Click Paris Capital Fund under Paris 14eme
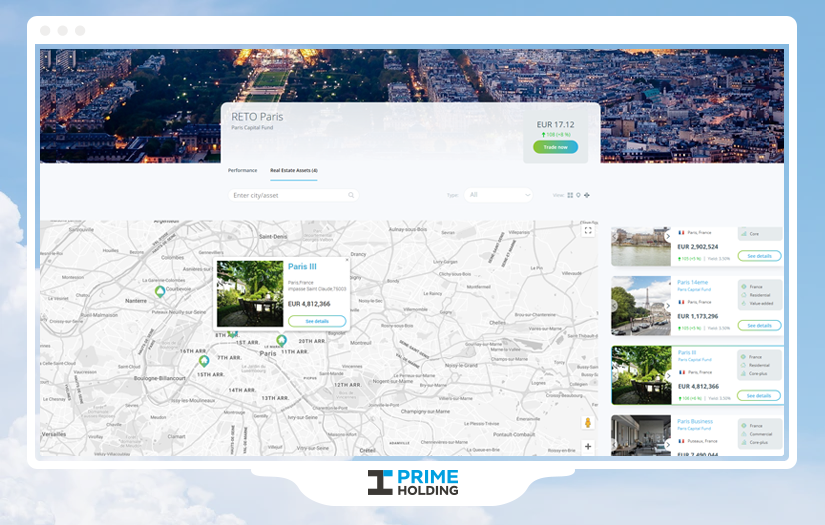The image size is (825, 525). [693, 289]
